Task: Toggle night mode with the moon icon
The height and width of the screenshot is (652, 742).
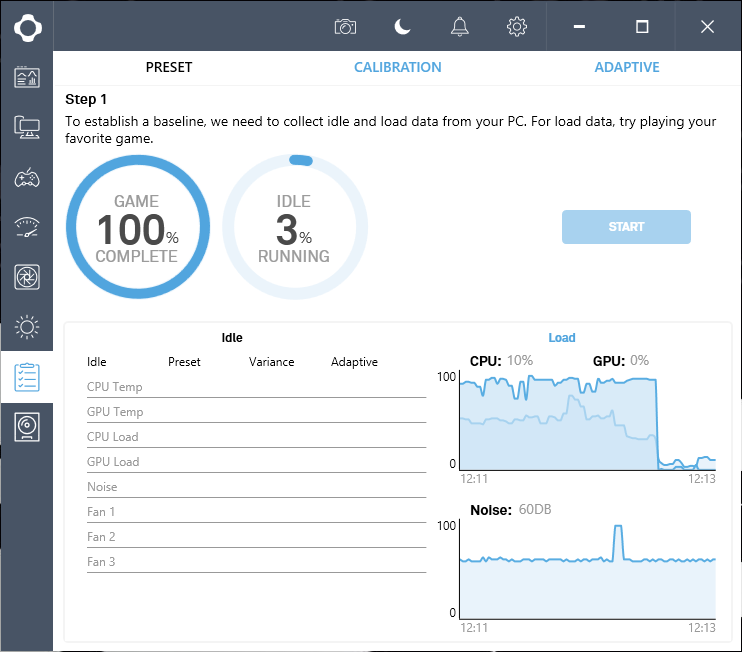Action: click(x=403, y=26)
